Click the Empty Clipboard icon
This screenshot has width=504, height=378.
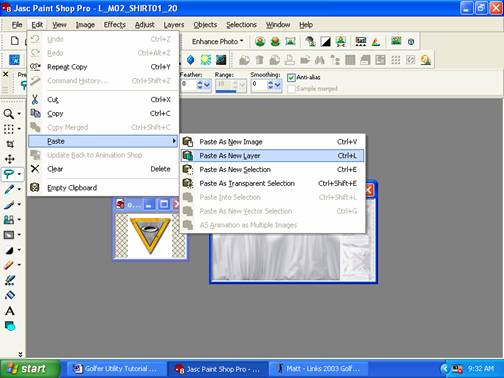35,187
